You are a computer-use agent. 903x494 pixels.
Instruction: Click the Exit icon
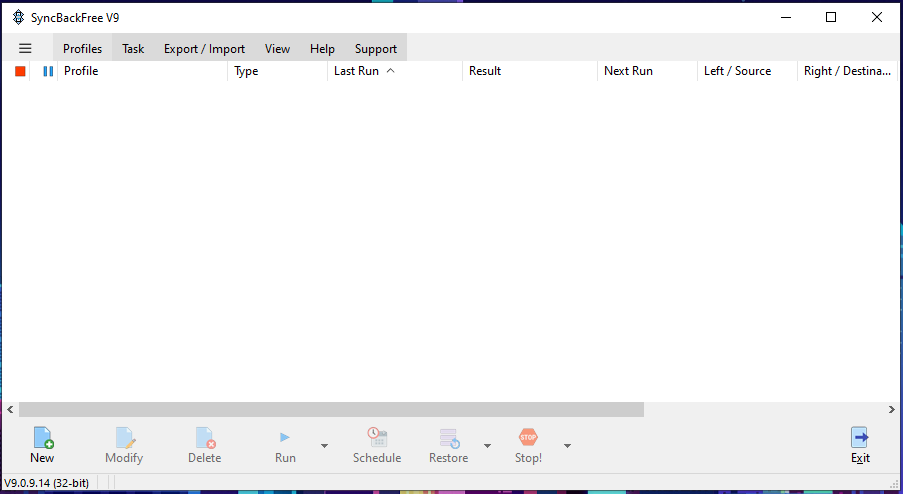pyautogui.click(x=860, y=438)
